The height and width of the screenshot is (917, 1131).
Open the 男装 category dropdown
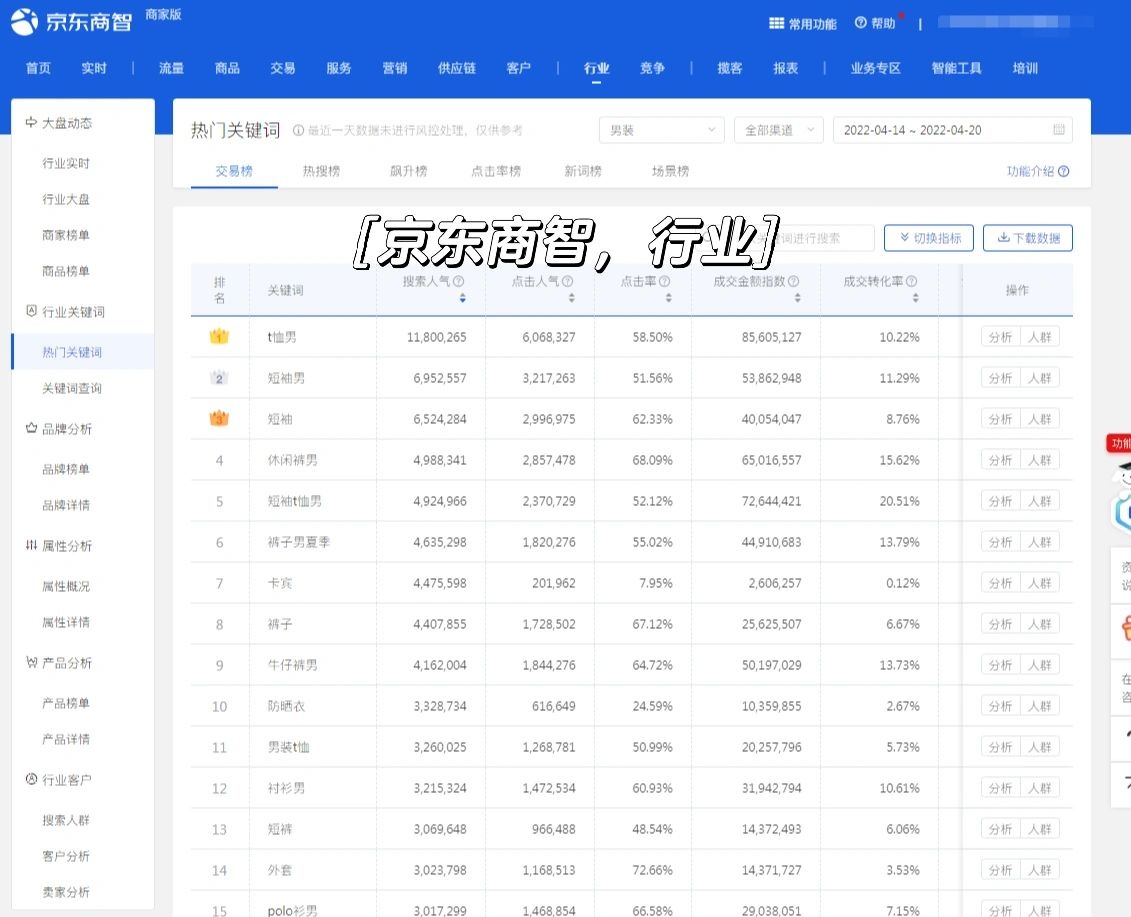pyautogui.click(x=661, y=130)
